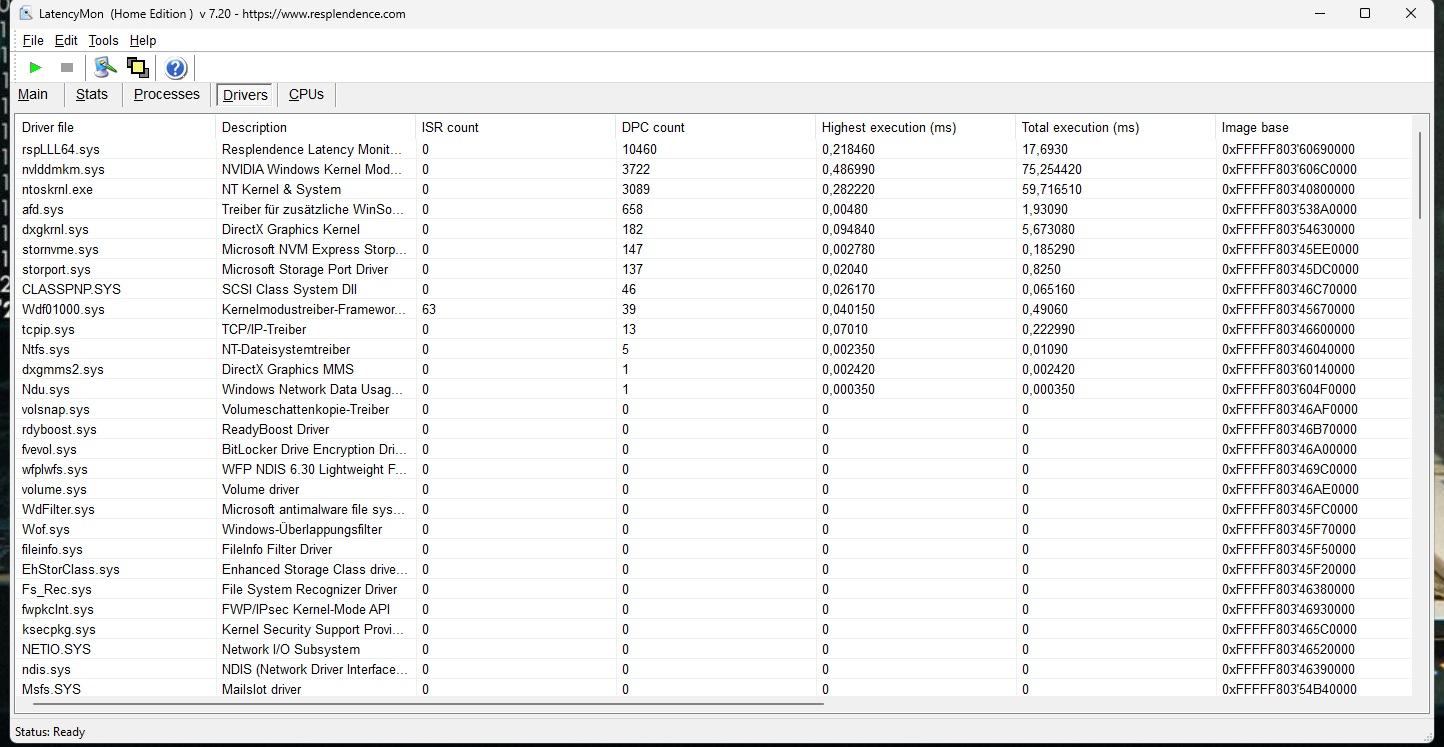This screenshot has width=1444, height=747.
Task: Select the afd.sys driver row
Action: coord(714,209)
